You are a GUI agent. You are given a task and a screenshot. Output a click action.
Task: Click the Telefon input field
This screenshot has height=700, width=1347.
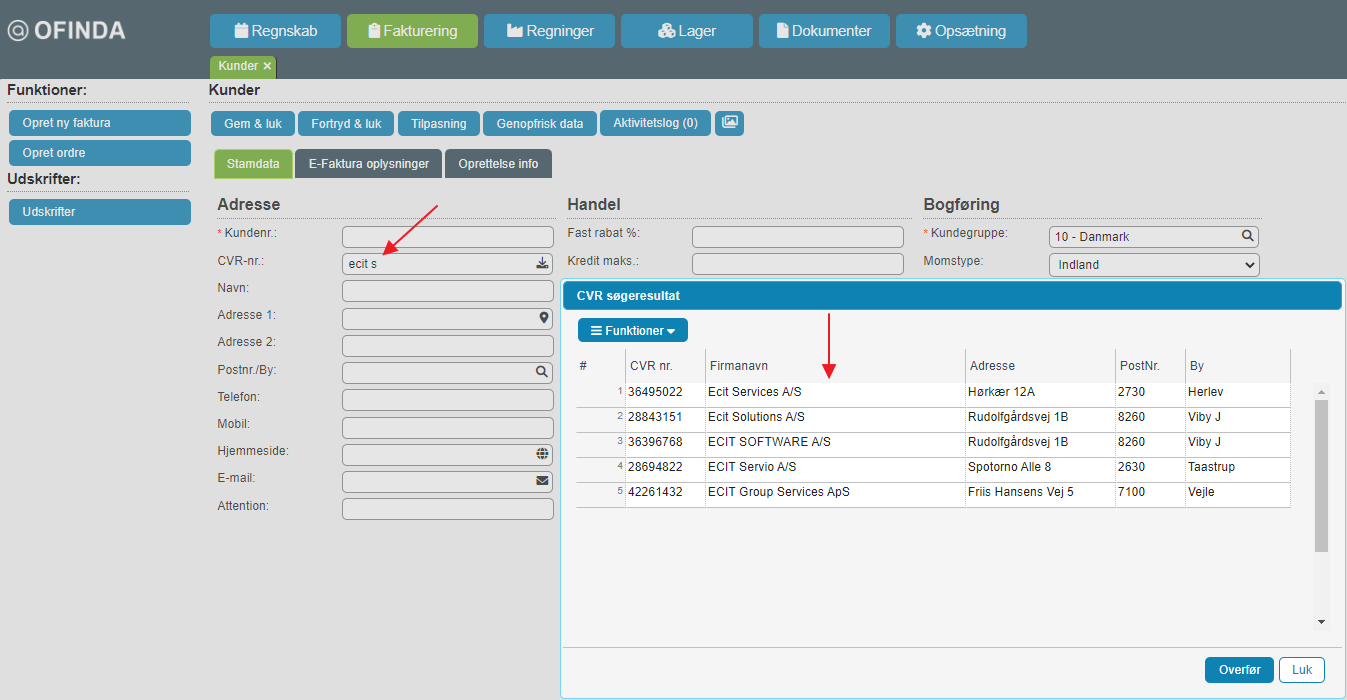[448, 400]
